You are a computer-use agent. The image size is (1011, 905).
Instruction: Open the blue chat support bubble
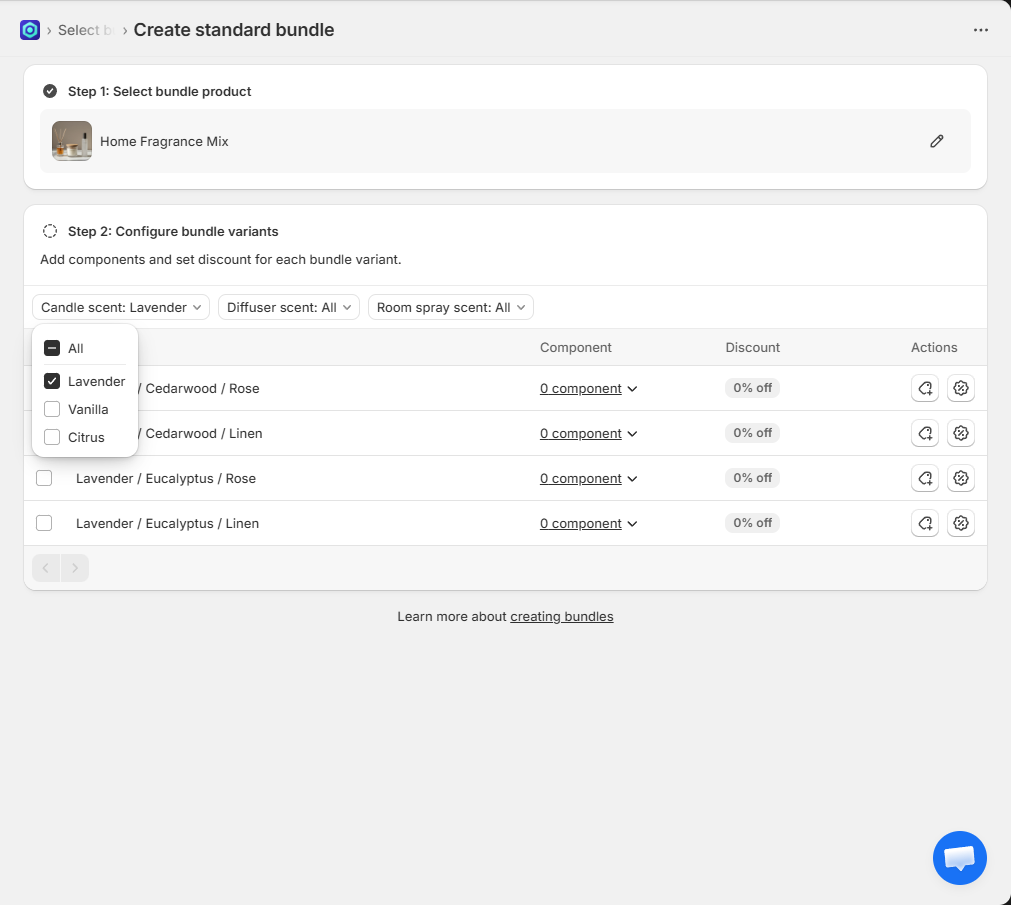coord(959,857)
